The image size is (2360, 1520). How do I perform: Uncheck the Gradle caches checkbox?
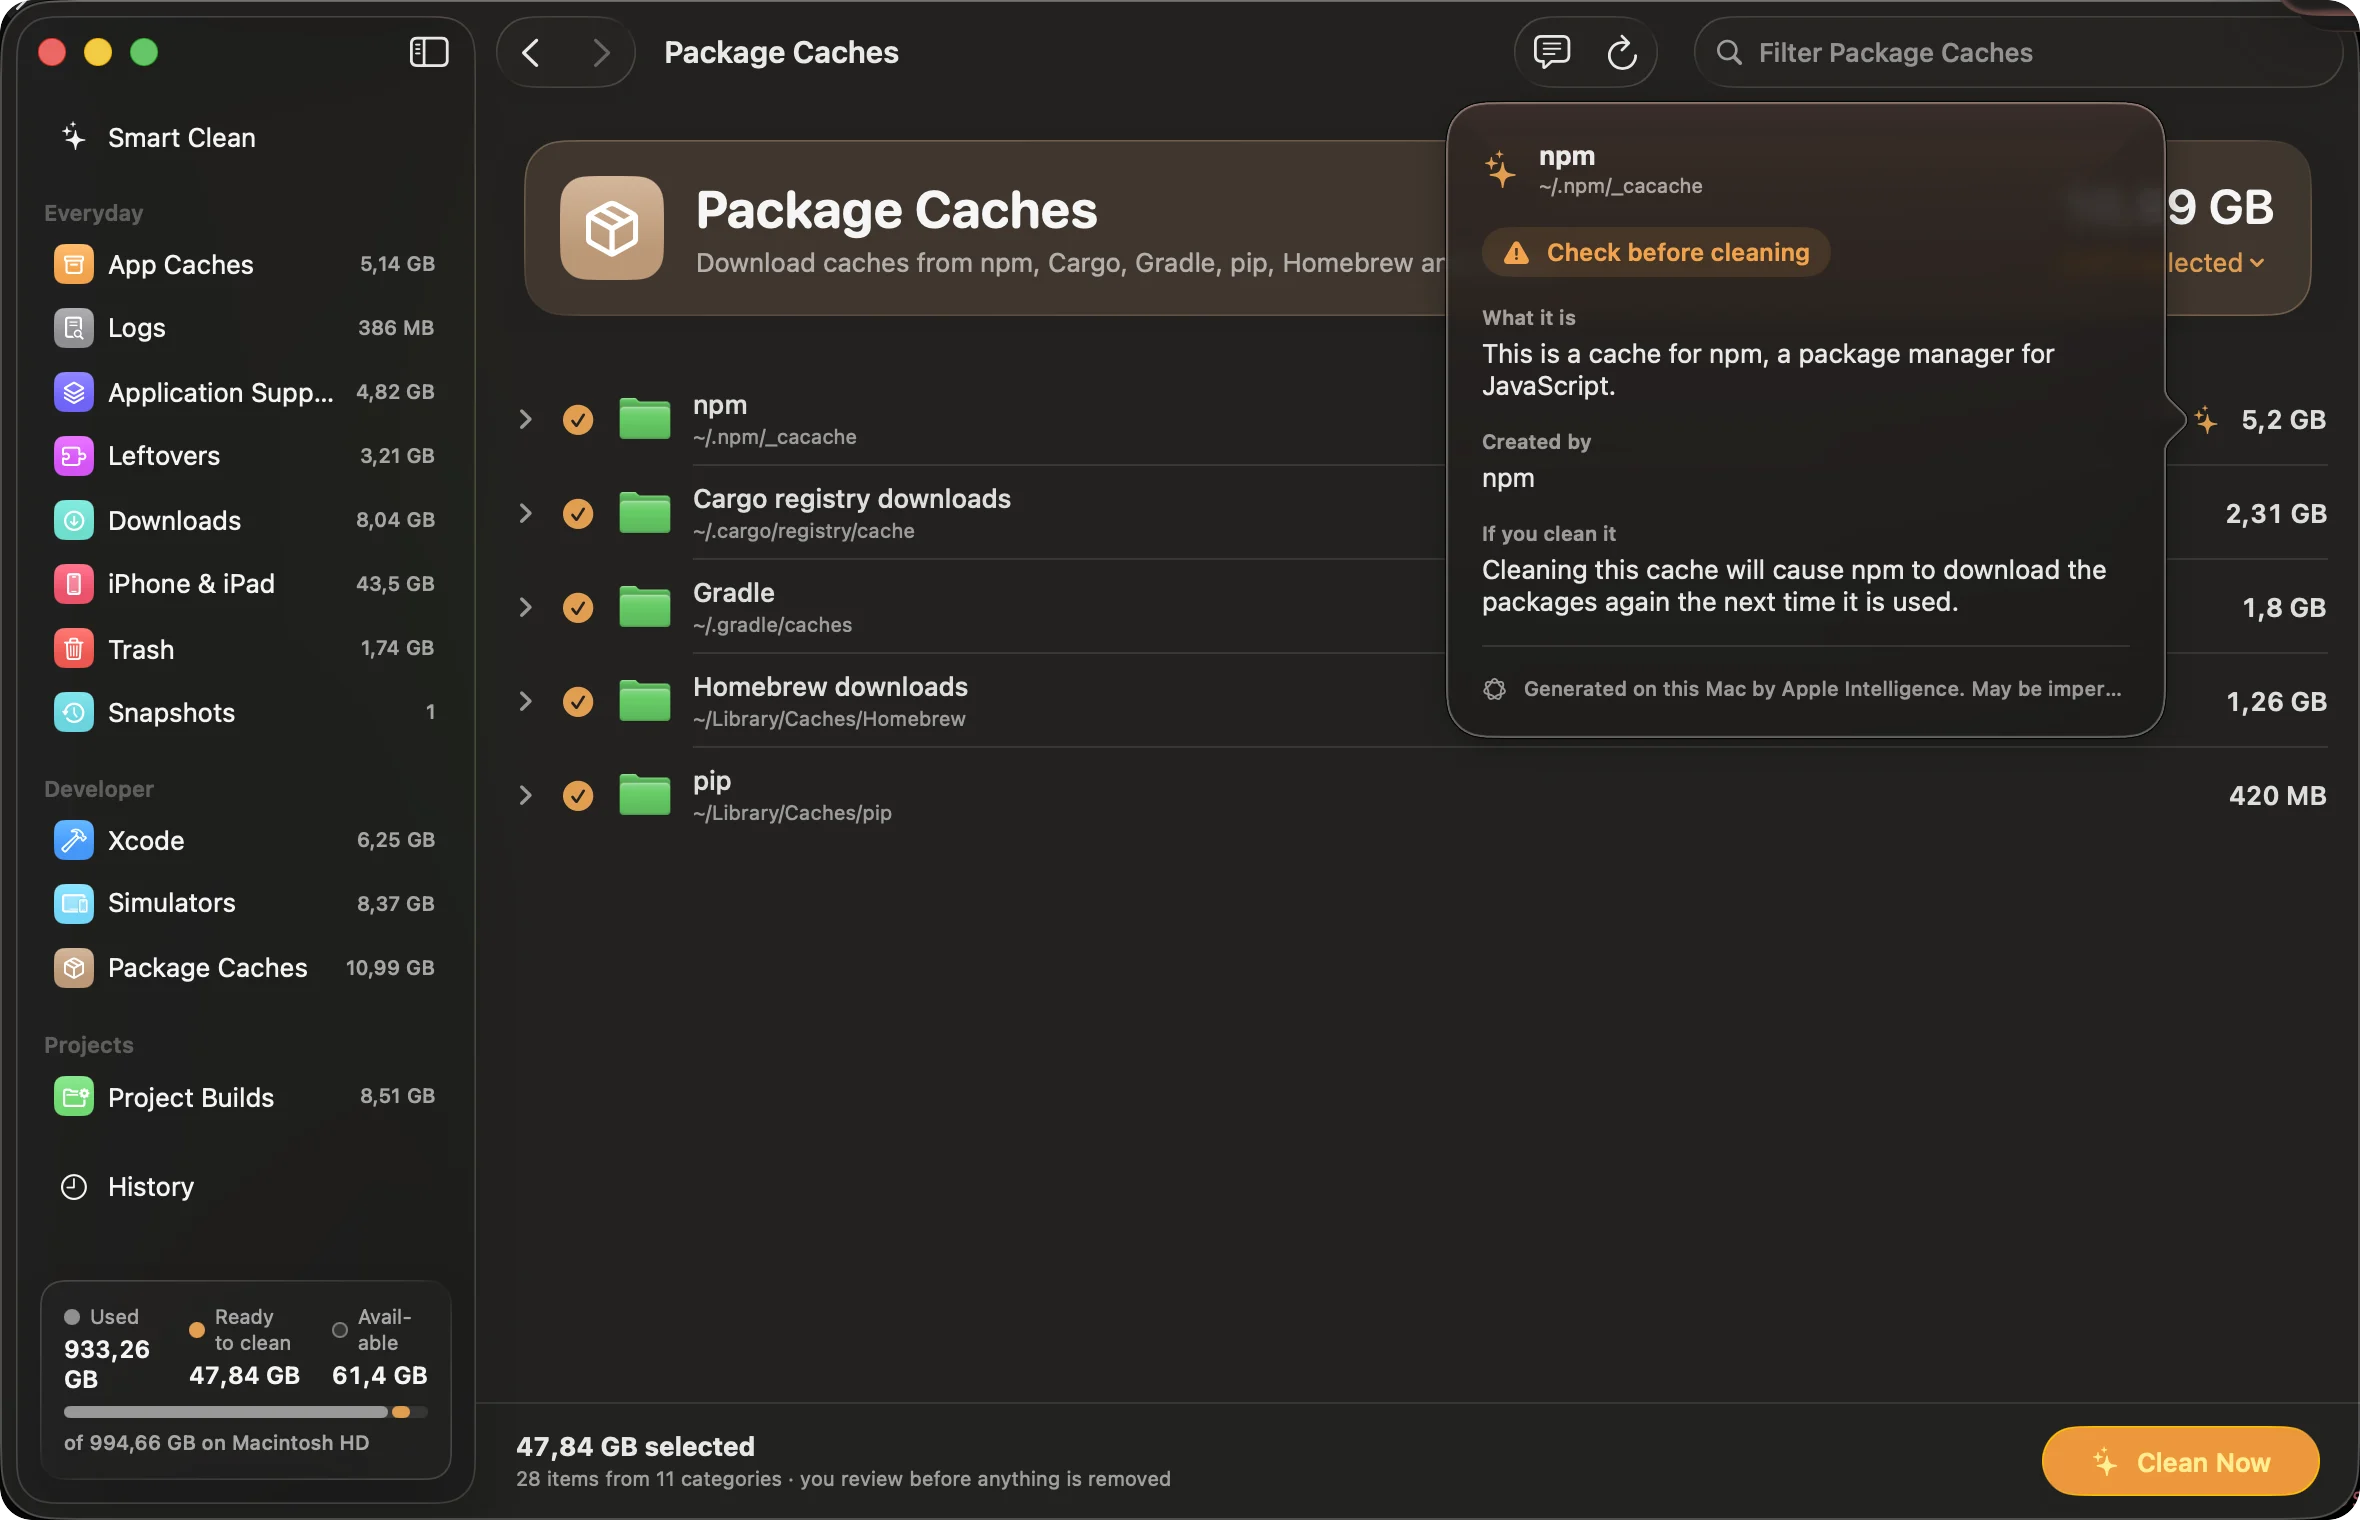(x=578, y=607)
